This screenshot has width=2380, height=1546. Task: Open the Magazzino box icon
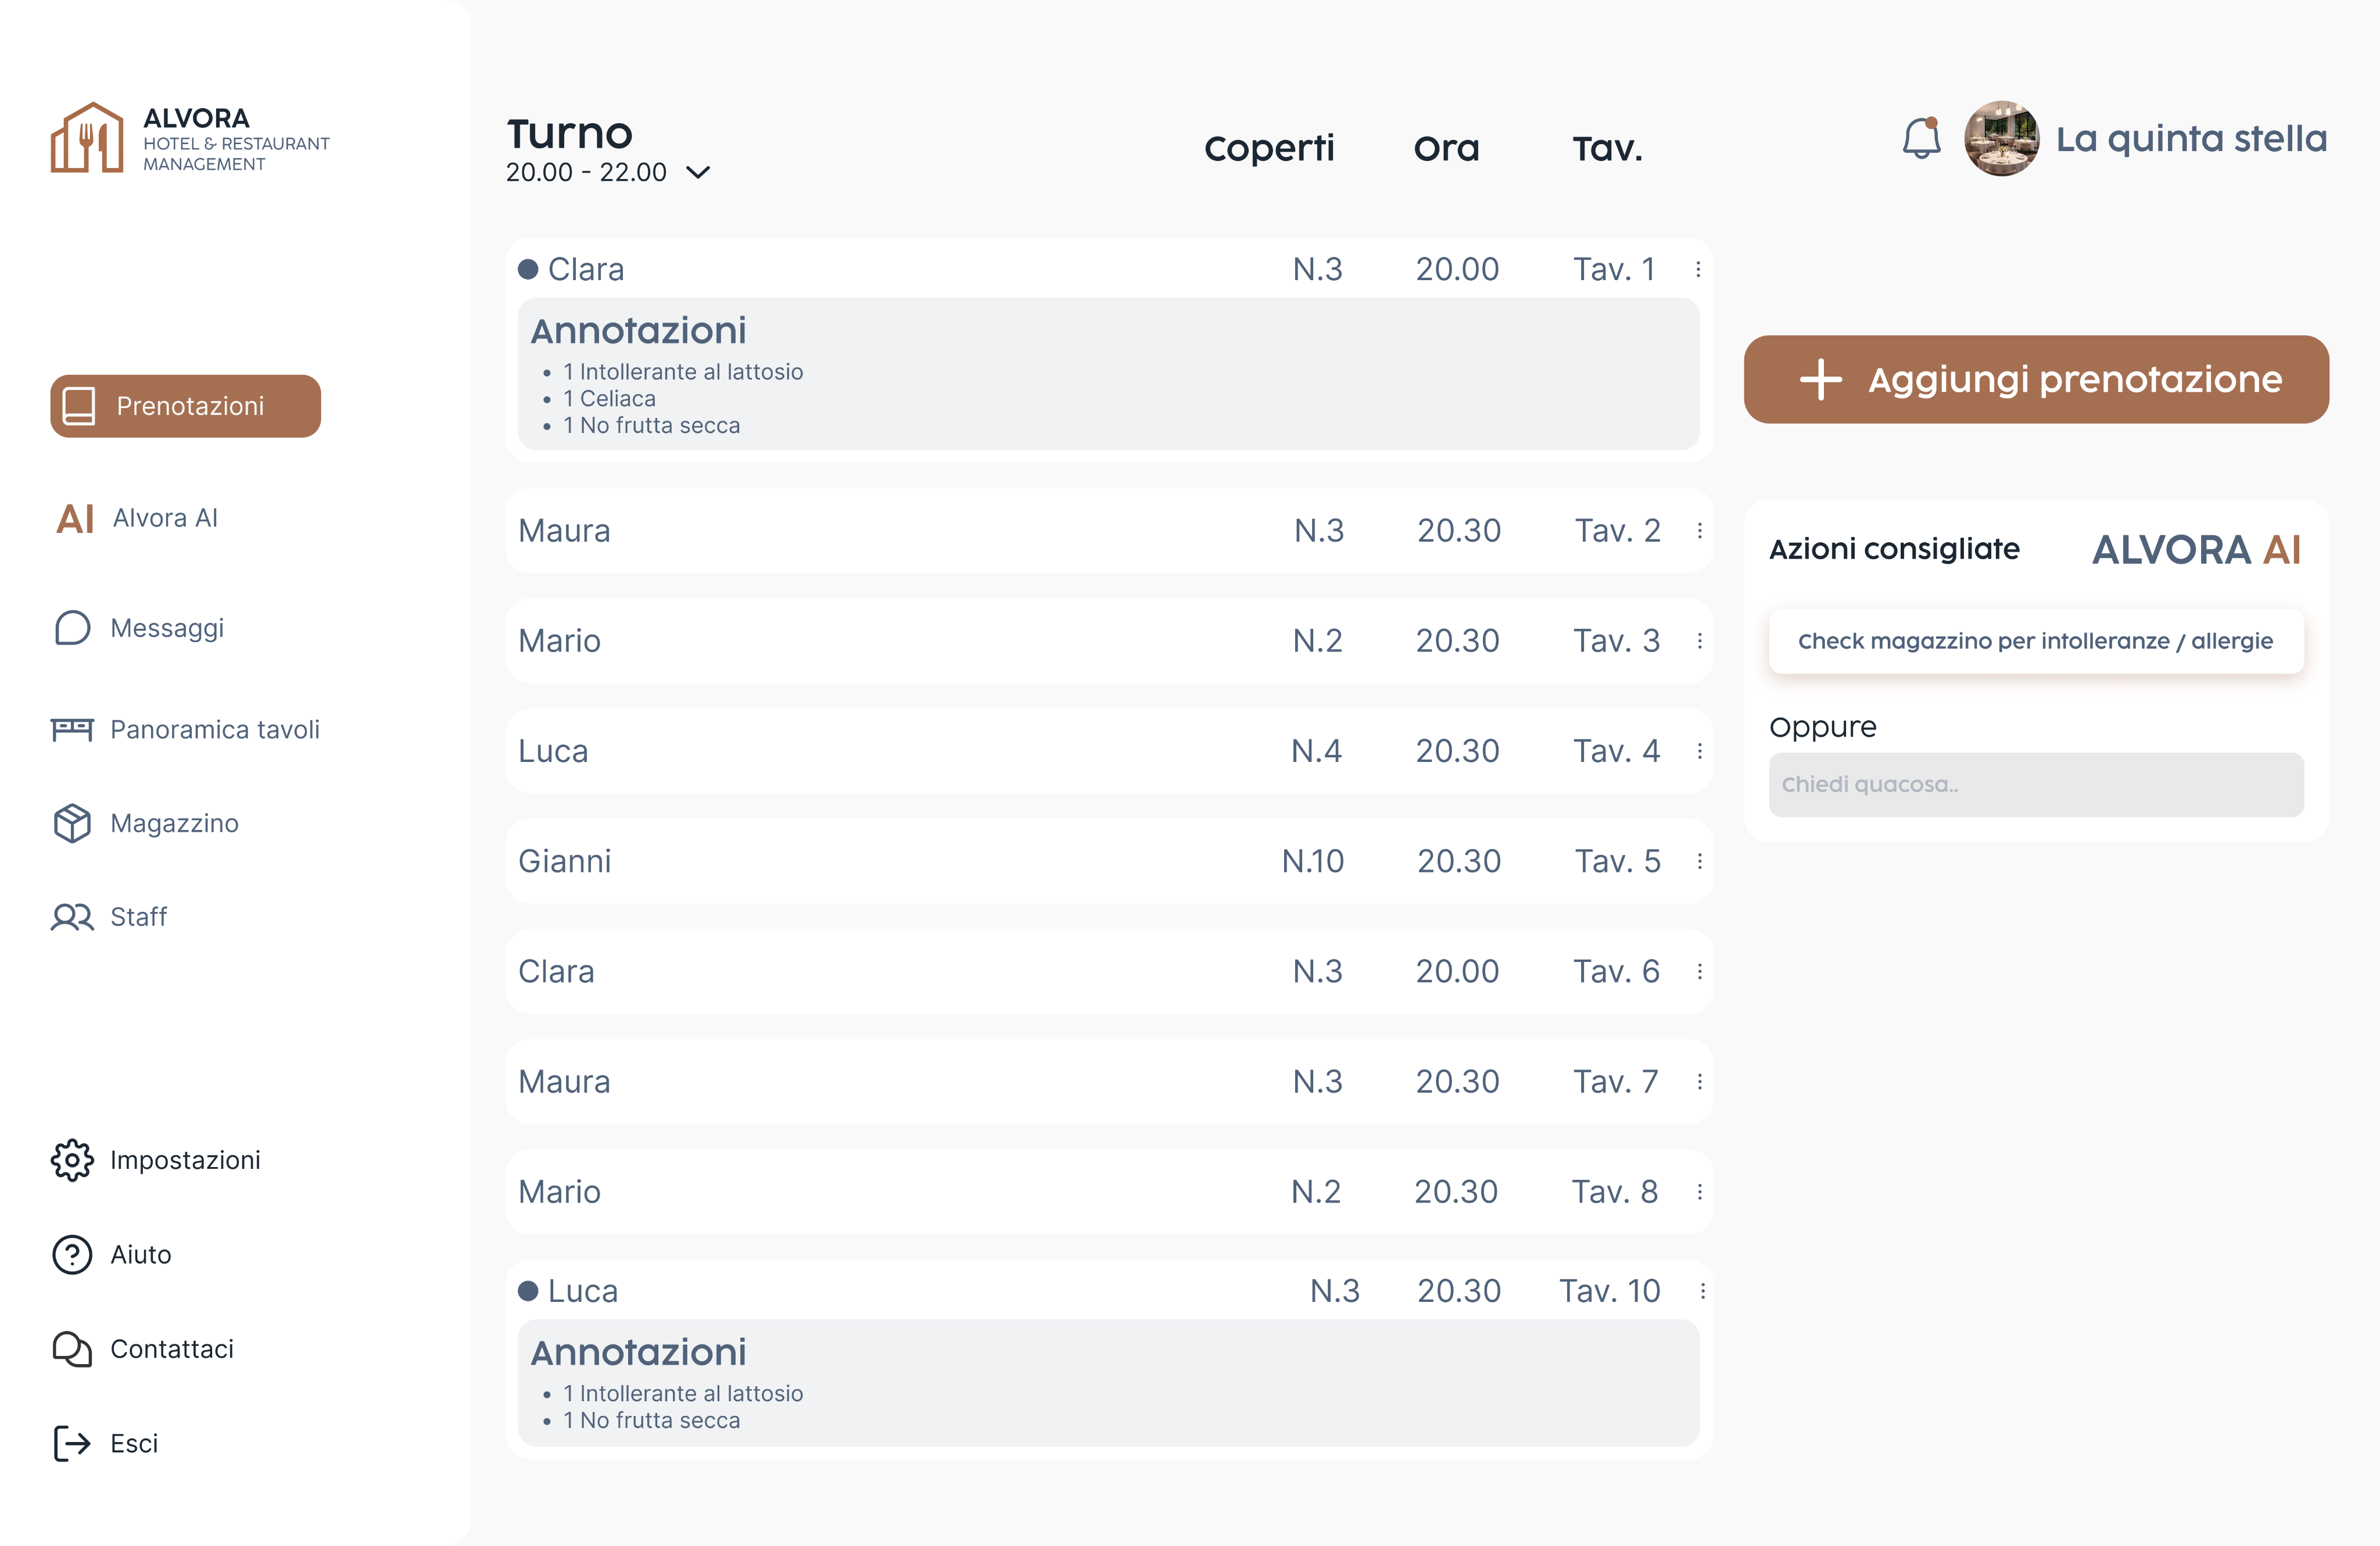[72, 823]
